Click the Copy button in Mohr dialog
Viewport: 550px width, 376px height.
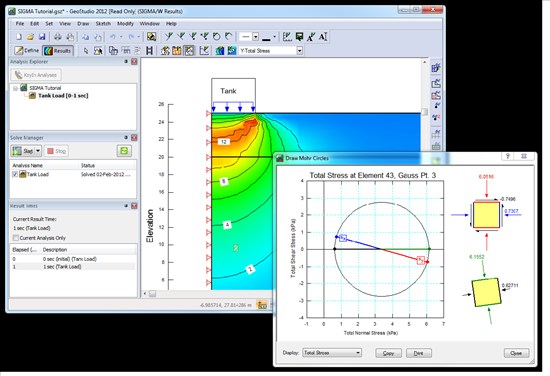click(388, 353)
